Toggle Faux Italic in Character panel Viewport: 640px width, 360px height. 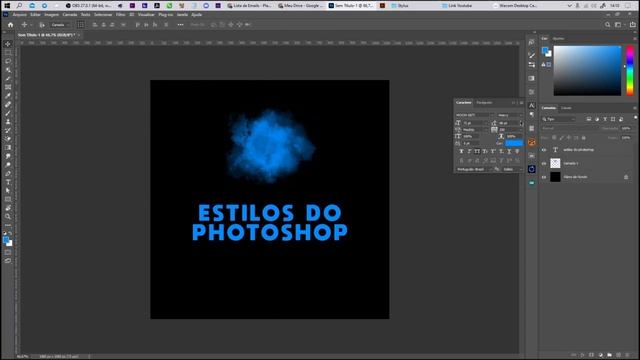tap(469, 151)
